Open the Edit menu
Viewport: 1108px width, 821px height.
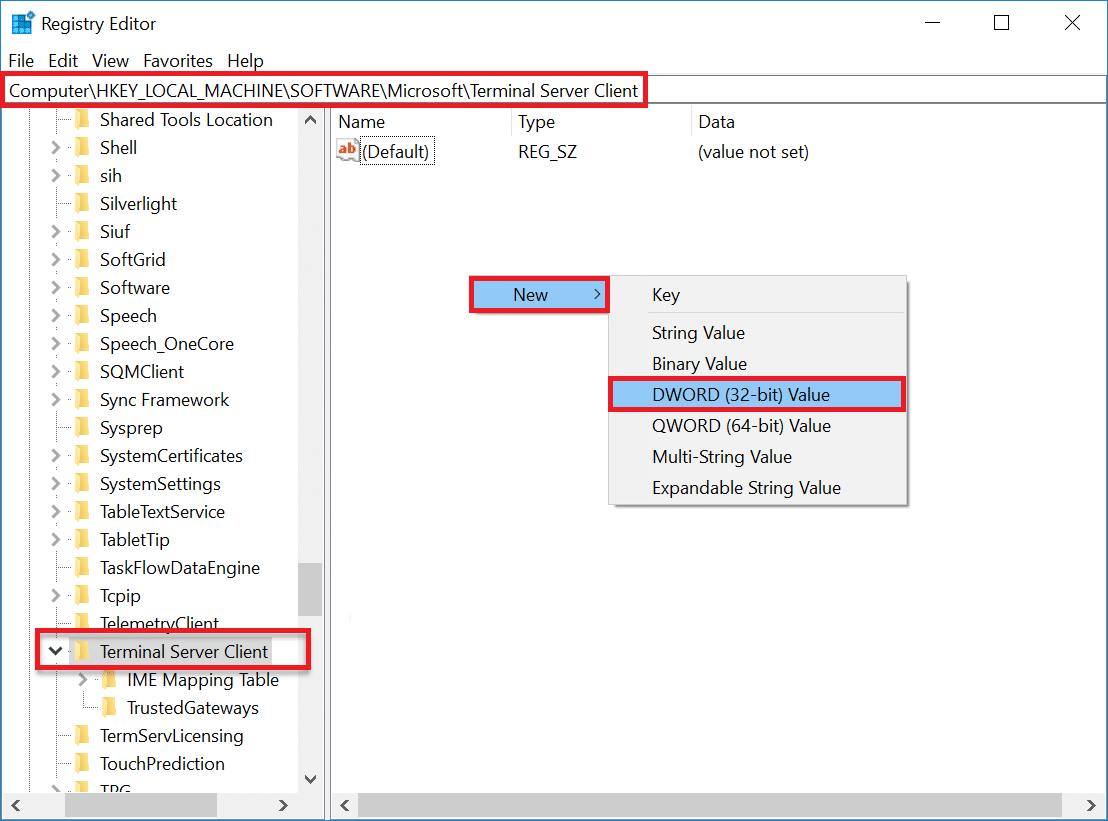pos(62,60)
